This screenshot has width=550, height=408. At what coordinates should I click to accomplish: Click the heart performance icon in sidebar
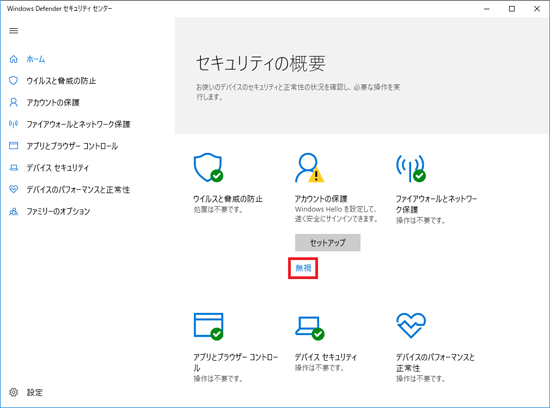coord(13,189)
